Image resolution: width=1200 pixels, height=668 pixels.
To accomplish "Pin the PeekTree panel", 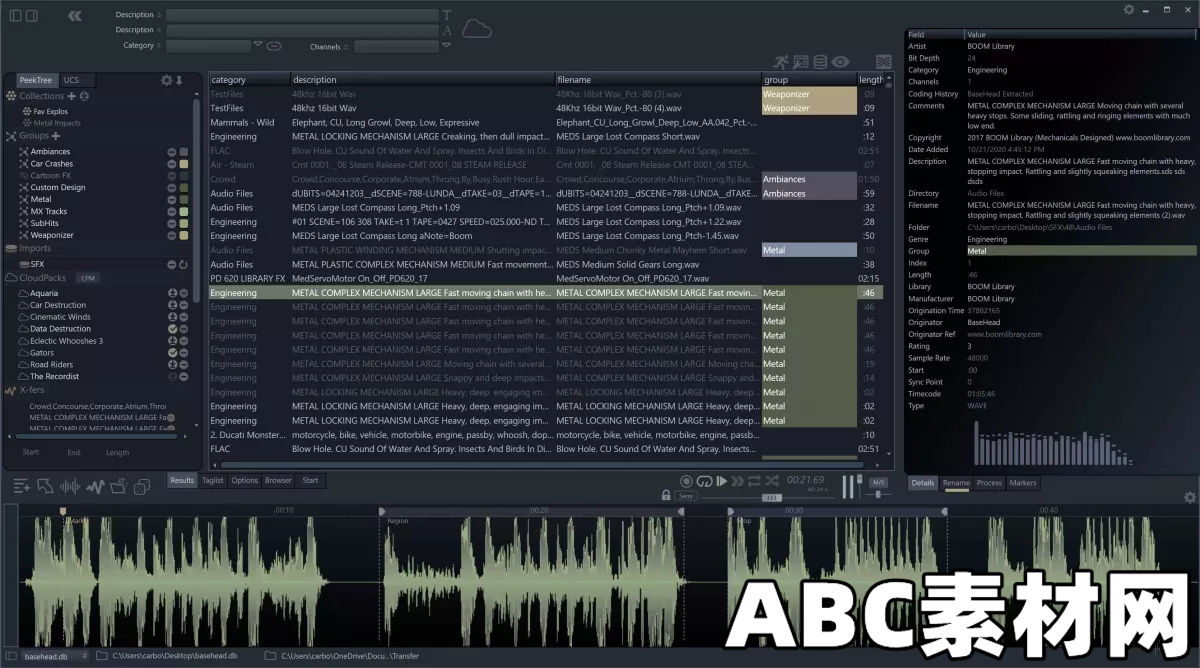I will [179, 80].
